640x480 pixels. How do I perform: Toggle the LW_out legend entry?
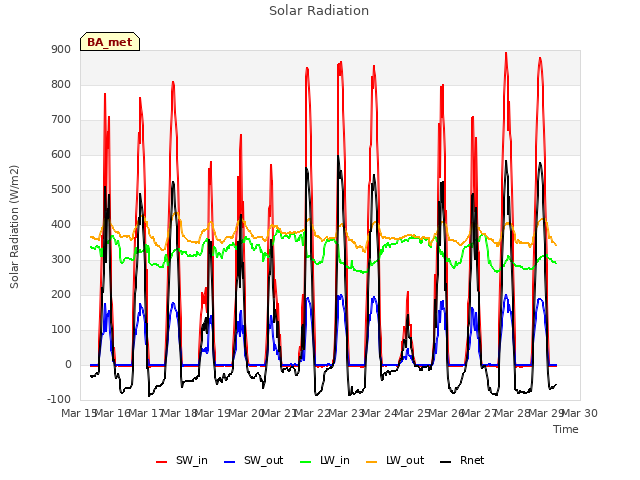(395, 461)
